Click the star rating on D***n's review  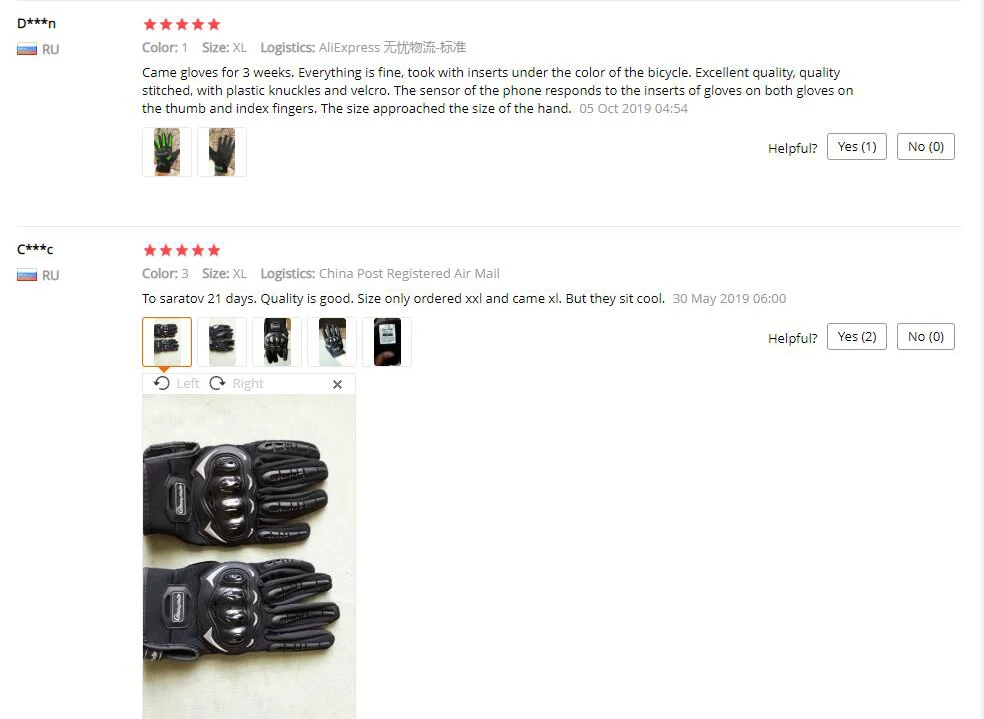(x=182, y=24)
